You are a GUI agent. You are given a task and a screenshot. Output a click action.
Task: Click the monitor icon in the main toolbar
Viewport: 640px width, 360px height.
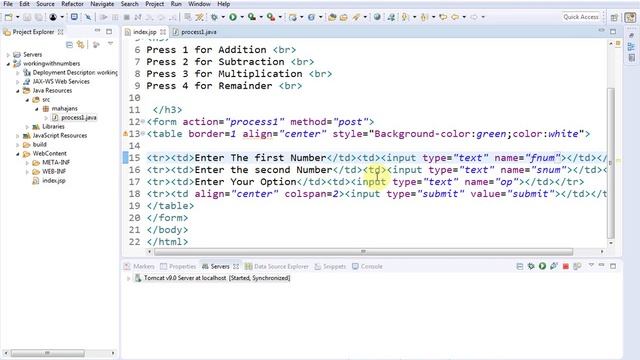(74, 17)
